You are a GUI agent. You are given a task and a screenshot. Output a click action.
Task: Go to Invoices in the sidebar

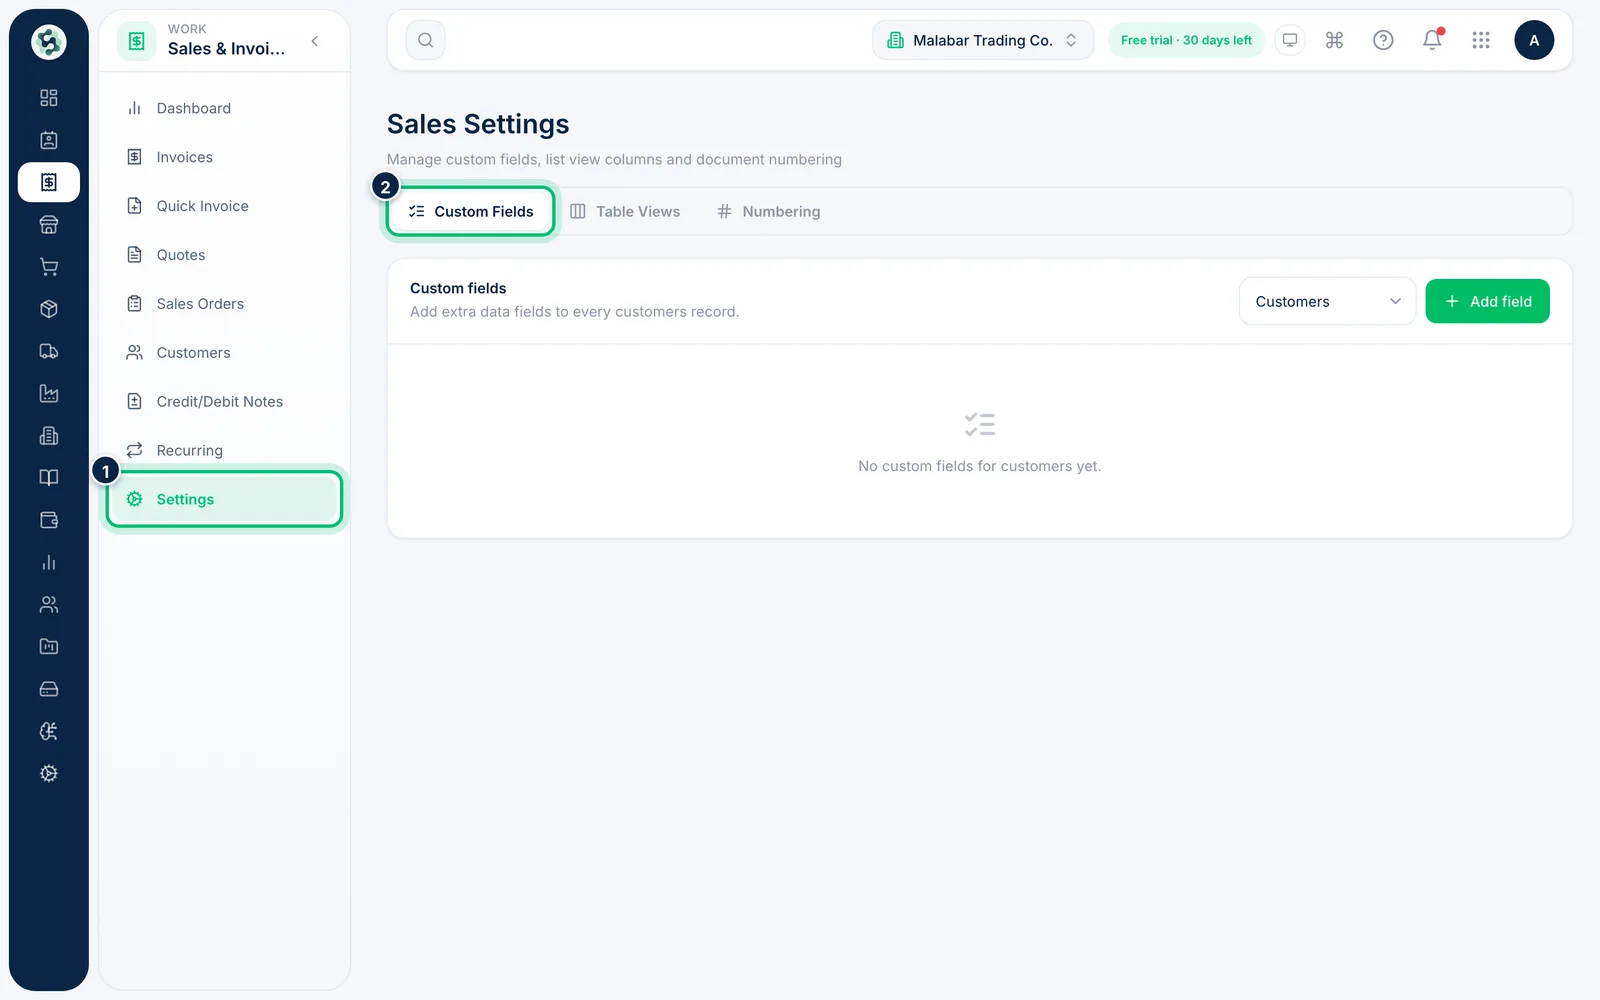225,157
